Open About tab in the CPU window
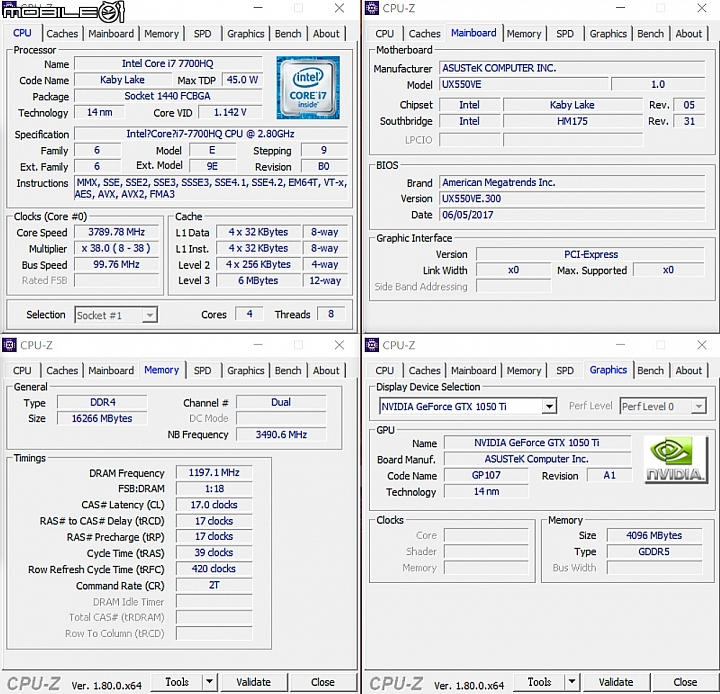Viewport: 720px width, 694px height. [x=326, y=34]
